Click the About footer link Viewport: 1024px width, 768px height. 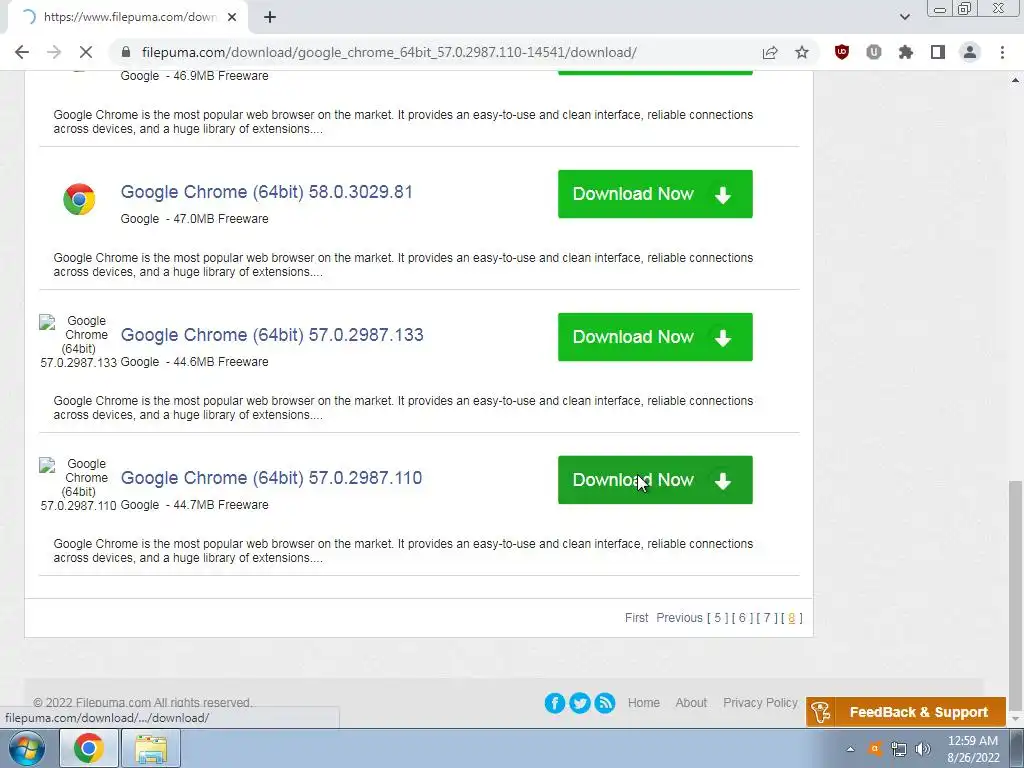pos(691,703)
